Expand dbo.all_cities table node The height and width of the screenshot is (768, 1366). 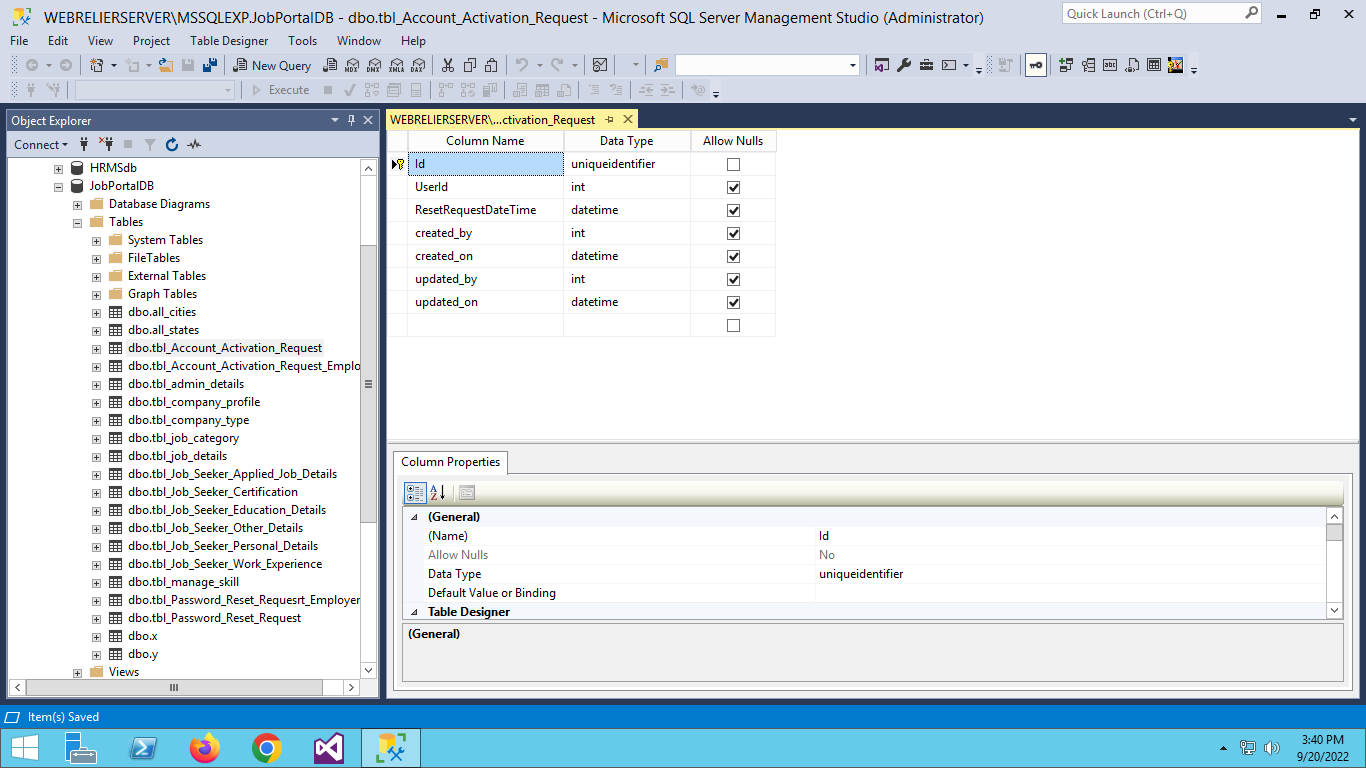tap(96, 312)
